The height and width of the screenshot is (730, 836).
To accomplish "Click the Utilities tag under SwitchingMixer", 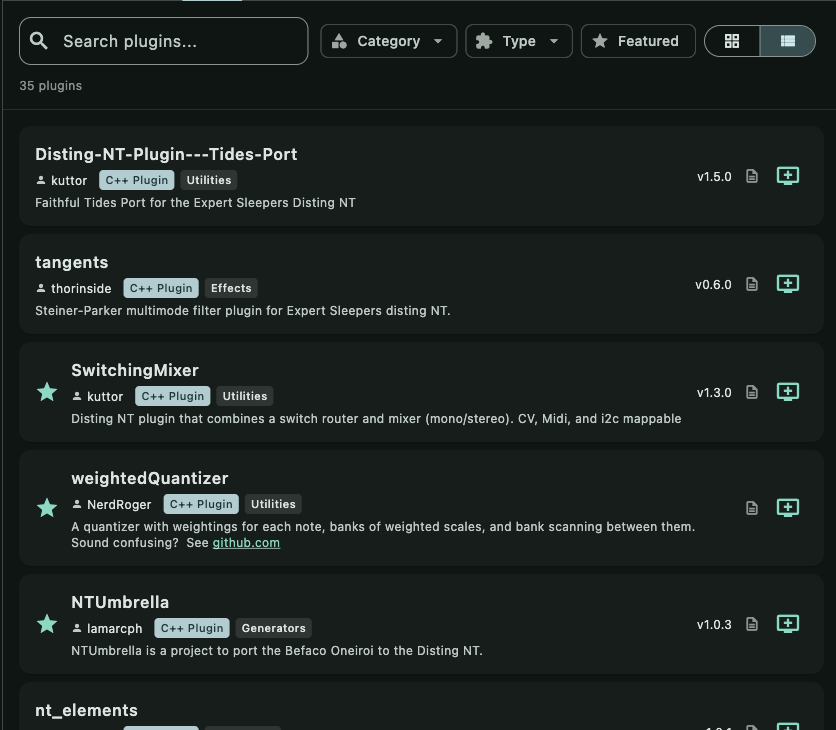I will [244, 396].
